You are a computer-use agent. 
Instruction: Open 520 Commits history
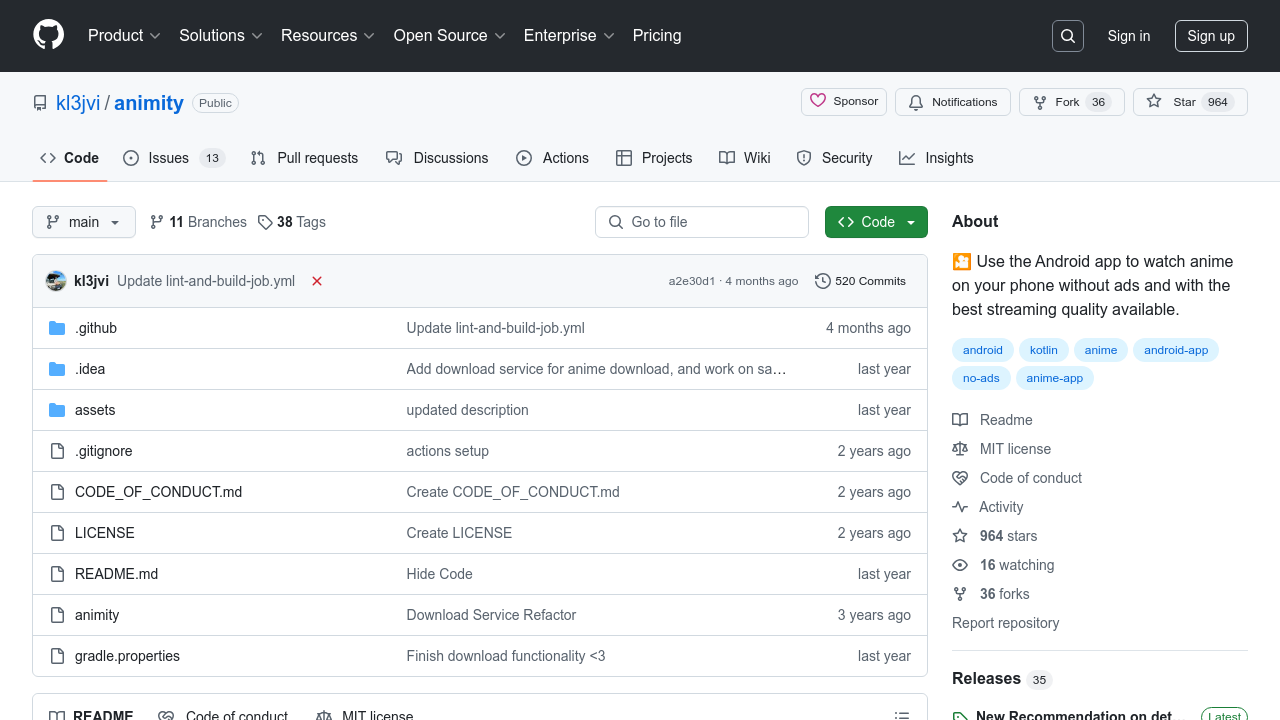coord(861,281)
